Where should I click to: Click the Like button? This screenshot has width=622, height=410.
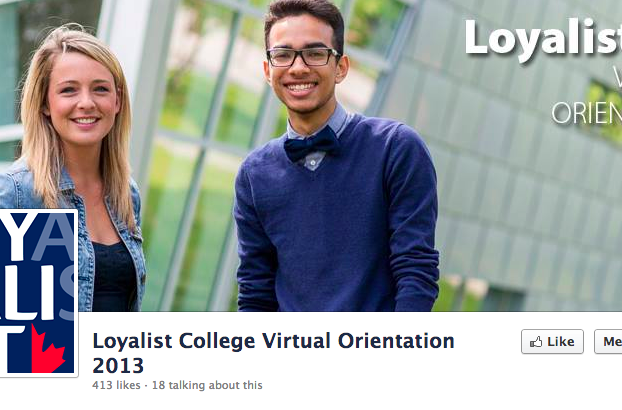click(x=552, y=341)
